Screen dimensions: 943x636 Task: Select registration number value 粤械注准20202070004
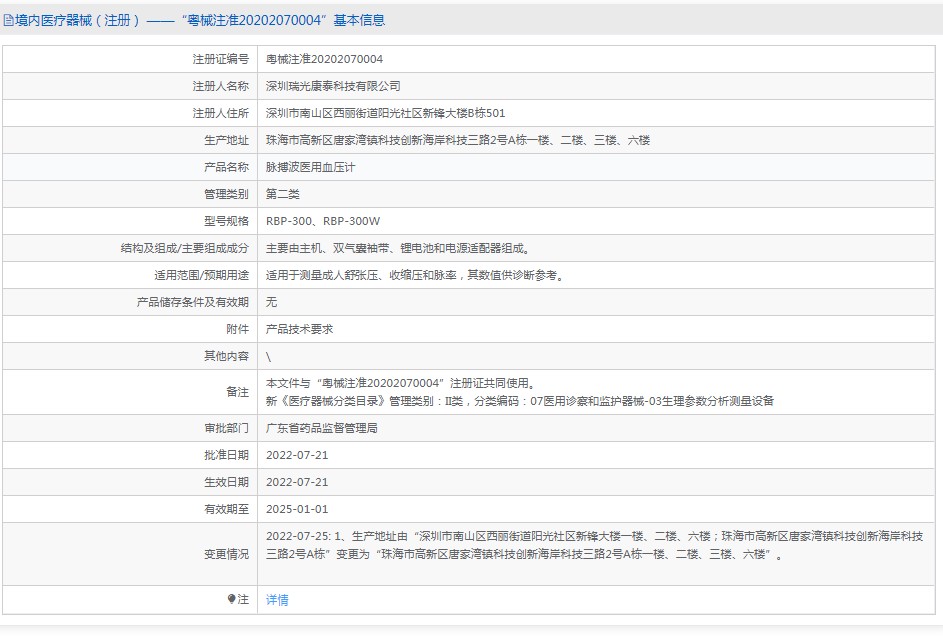pos(324,59)
